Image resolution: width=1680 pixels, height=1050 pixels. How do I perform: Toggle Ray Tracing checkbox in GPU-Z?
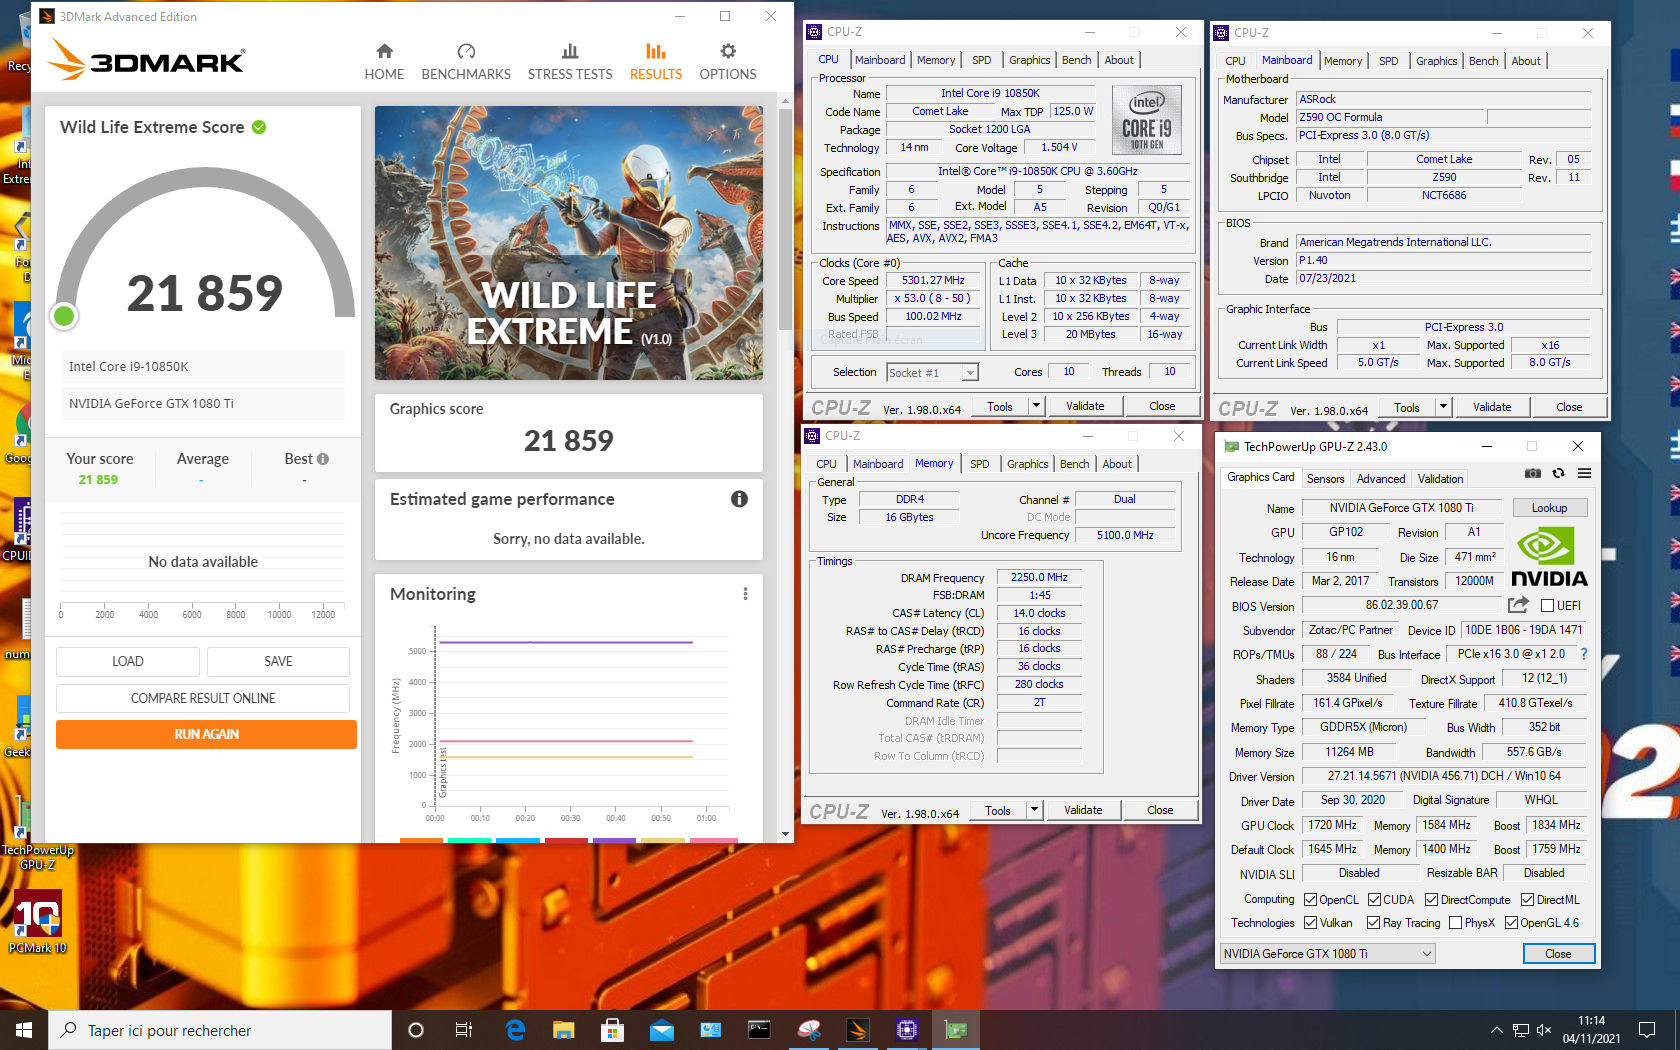coord(1373,923)
